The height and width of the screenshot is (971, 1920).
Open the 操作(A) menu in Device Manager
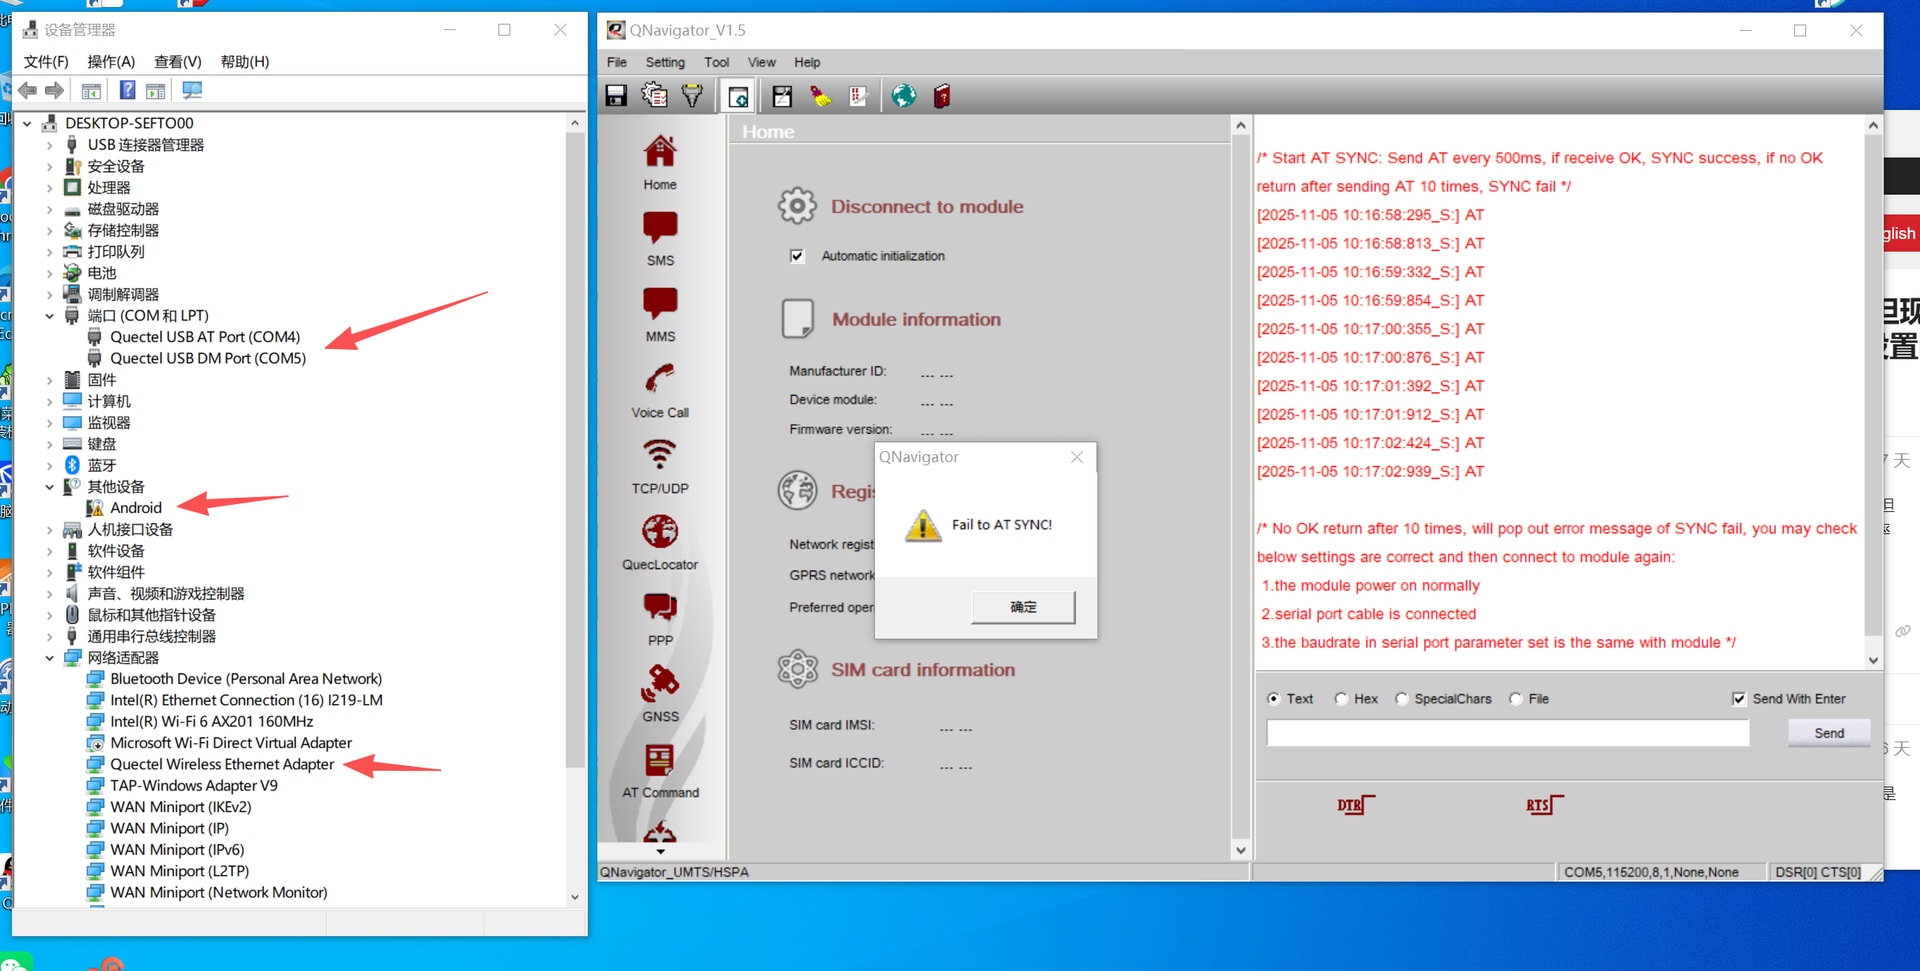(110, 62)
